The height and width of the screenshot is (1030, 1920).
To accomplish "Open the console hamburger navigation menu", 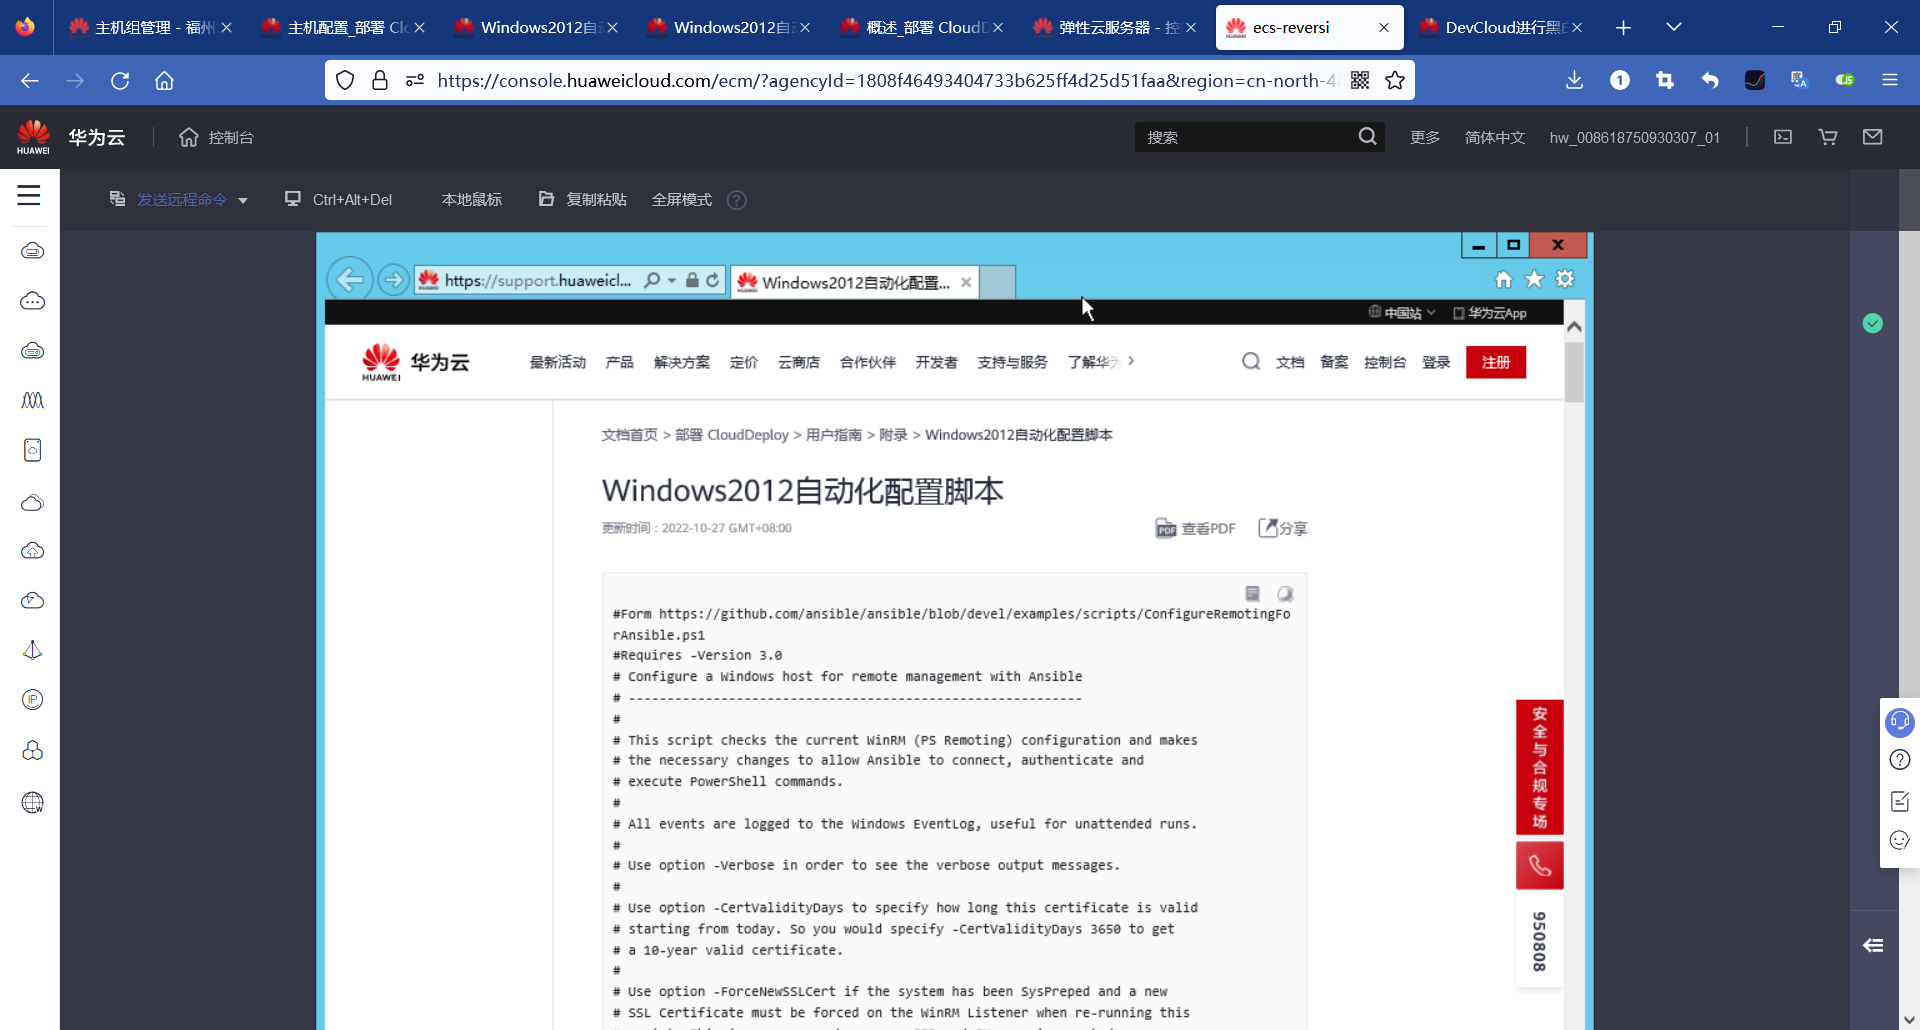I will point(29,196).
